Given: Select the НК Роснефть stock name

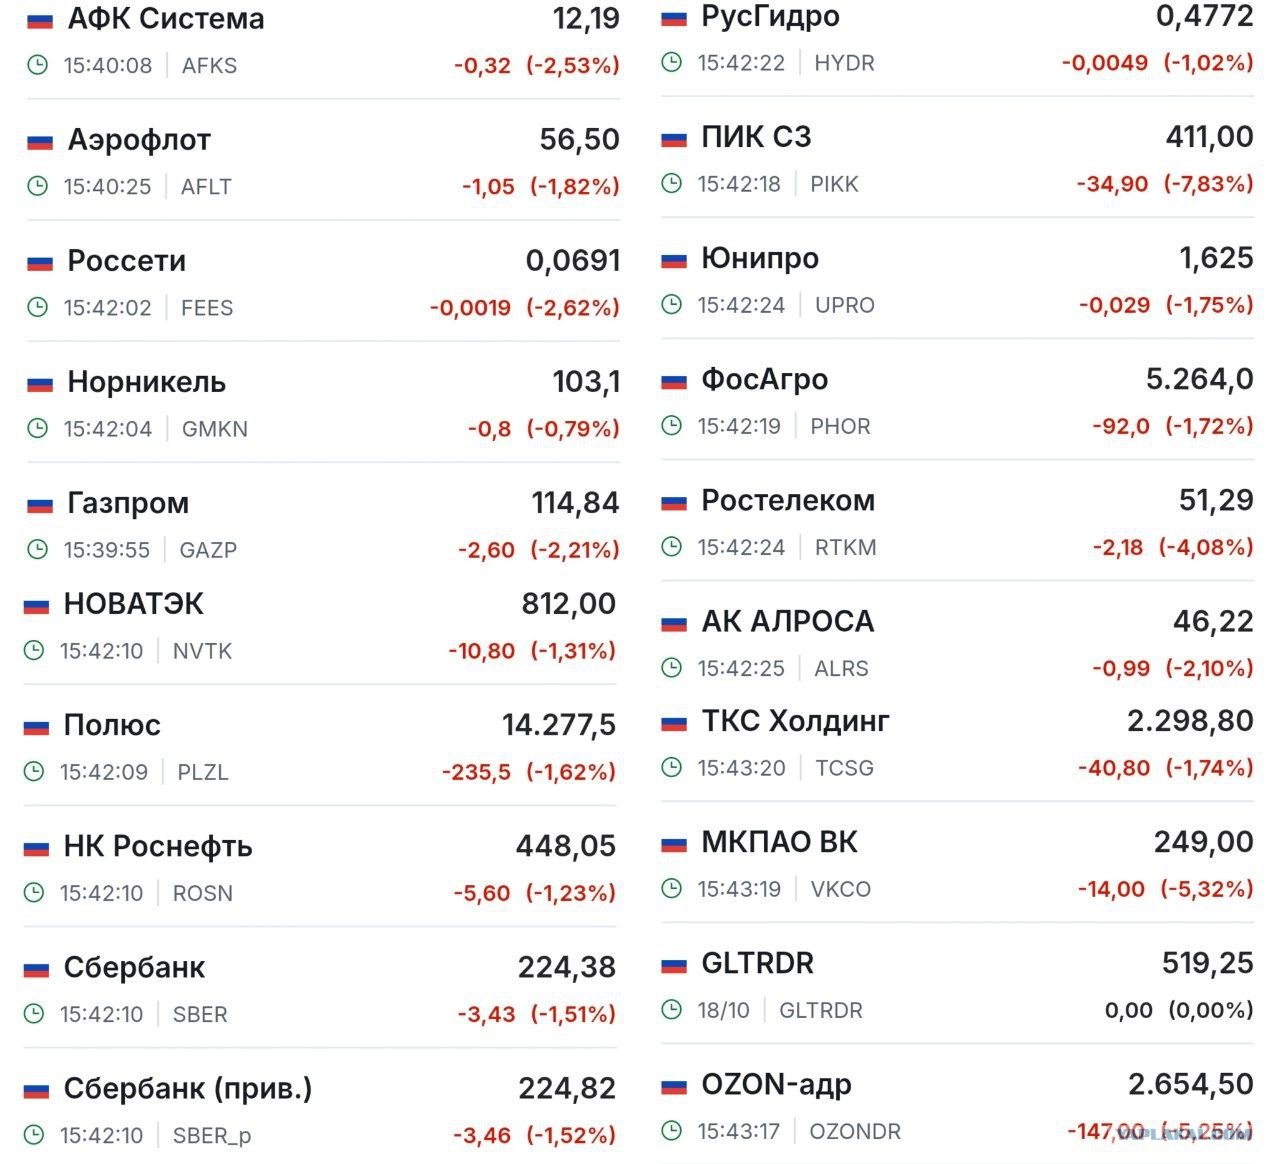Looking at the screenshot, I should pos(158,847).
